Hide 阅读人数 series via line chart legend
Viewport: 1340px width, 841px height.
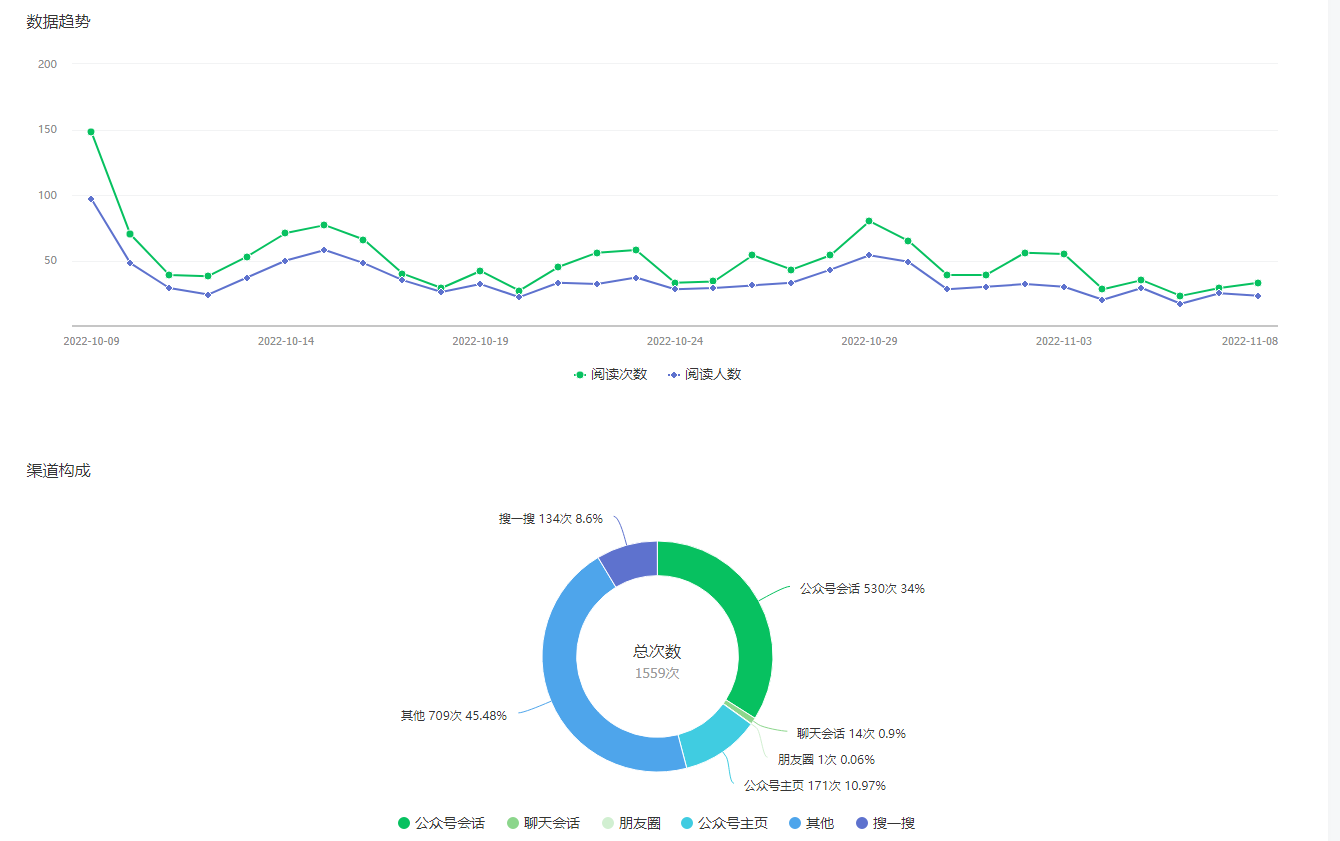click(704, 374)
